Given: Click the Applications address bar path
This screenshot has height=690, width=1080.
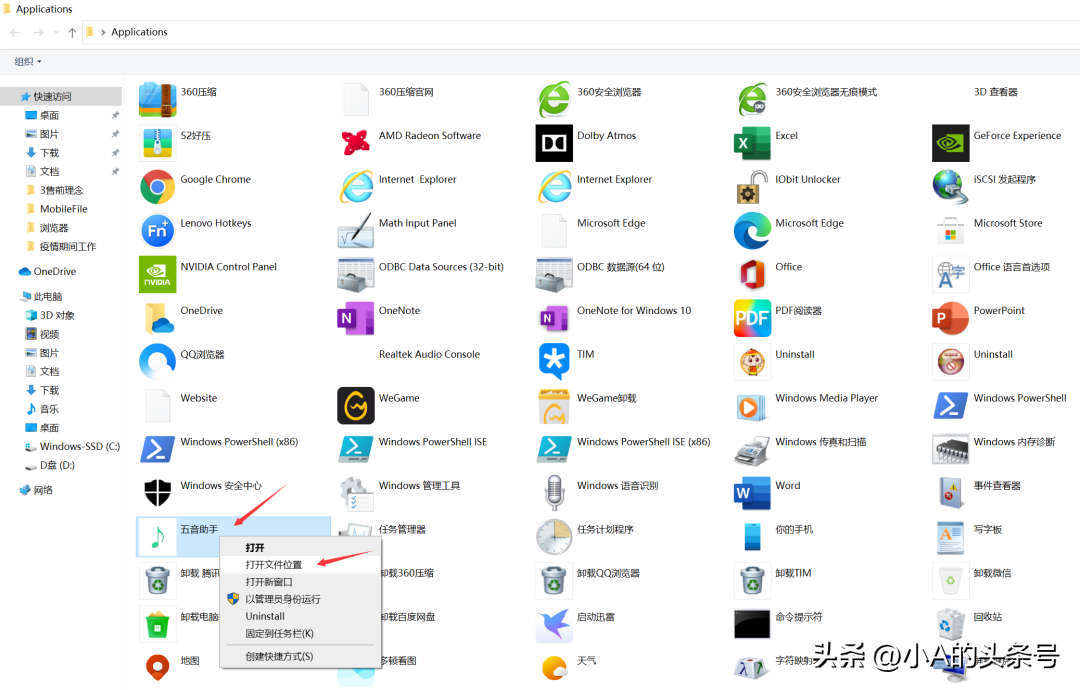Looking at the screenshot, I should coord(139,32).
